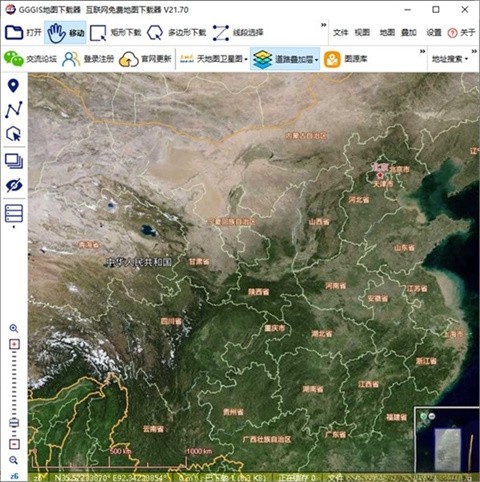Open the 设置 menu
Screen dimensions: 480x482
point(434,33)
